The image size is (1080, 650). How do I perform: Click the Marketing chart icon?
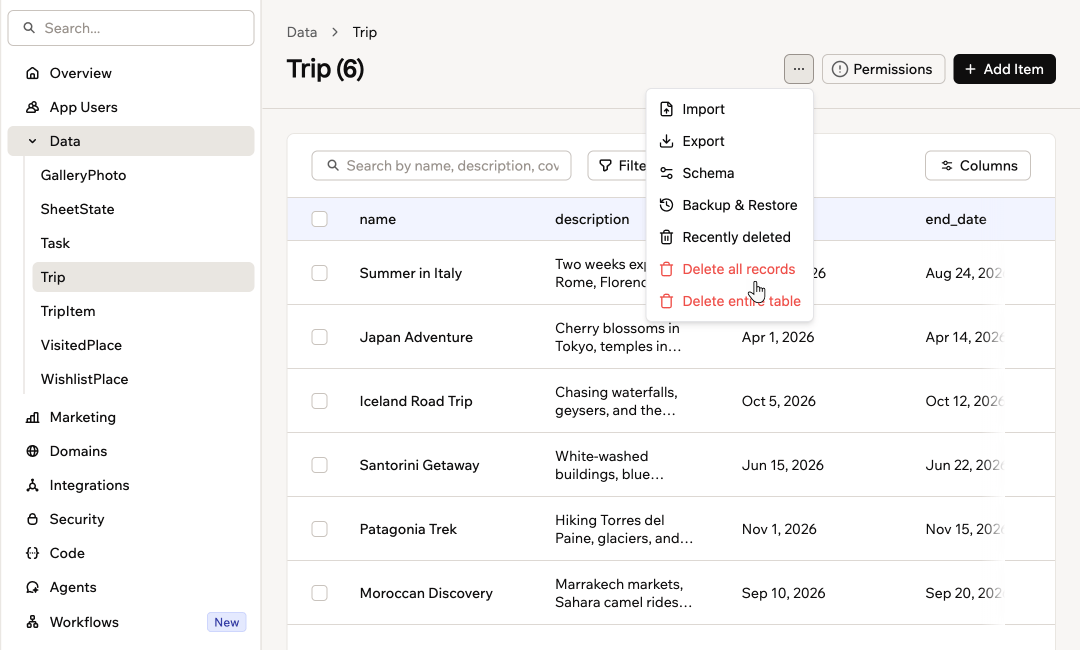pyautogui.click(x=32, y=417)
